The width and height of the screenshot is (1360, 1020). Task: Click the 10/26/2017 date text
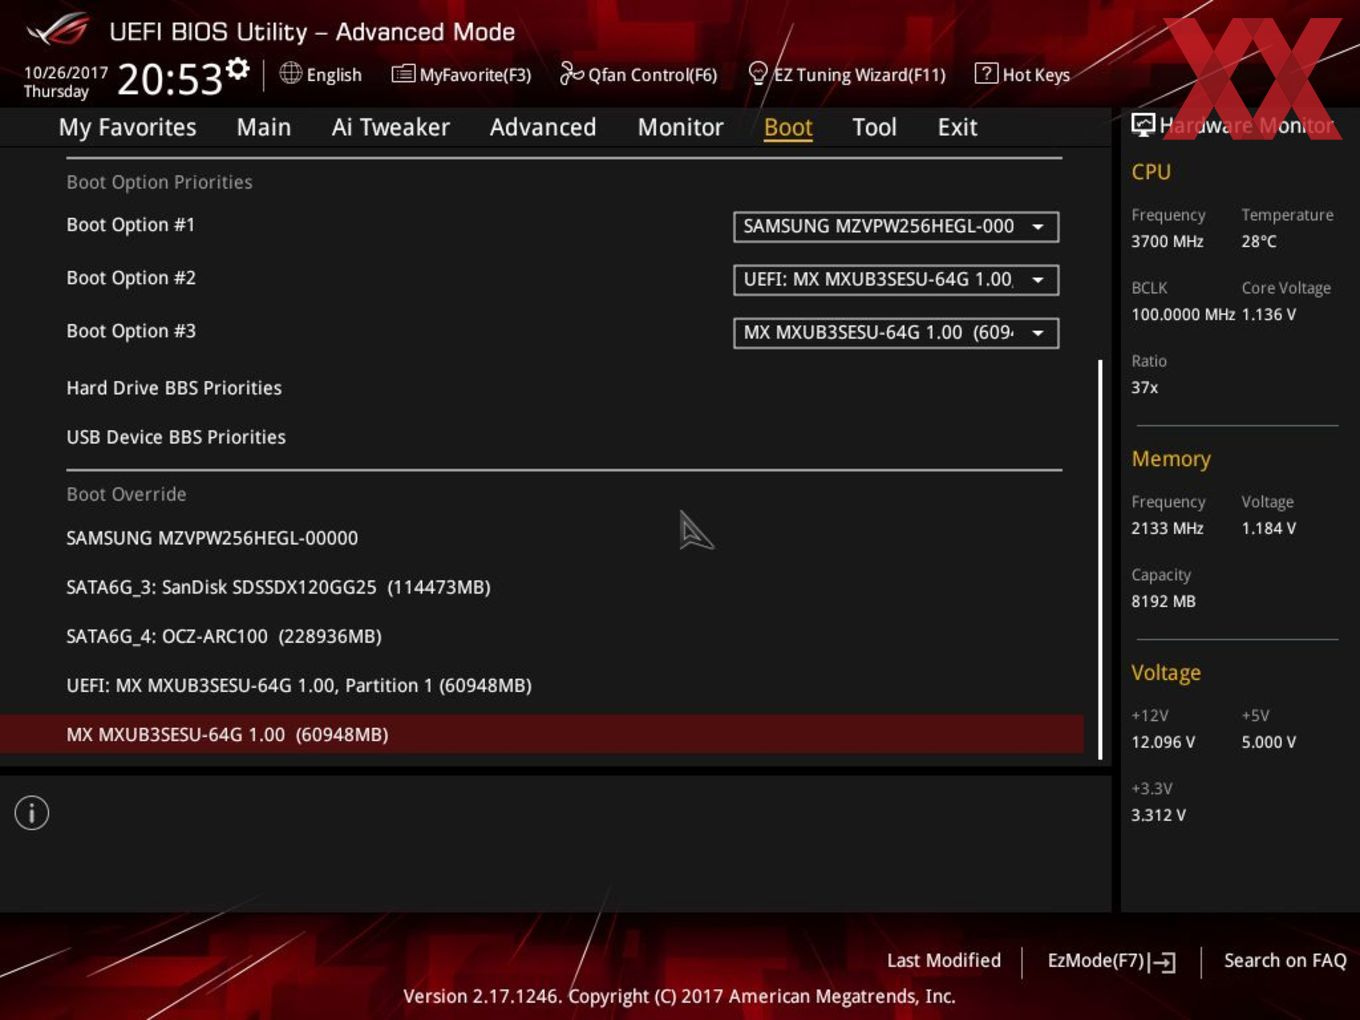coord(65,73)
